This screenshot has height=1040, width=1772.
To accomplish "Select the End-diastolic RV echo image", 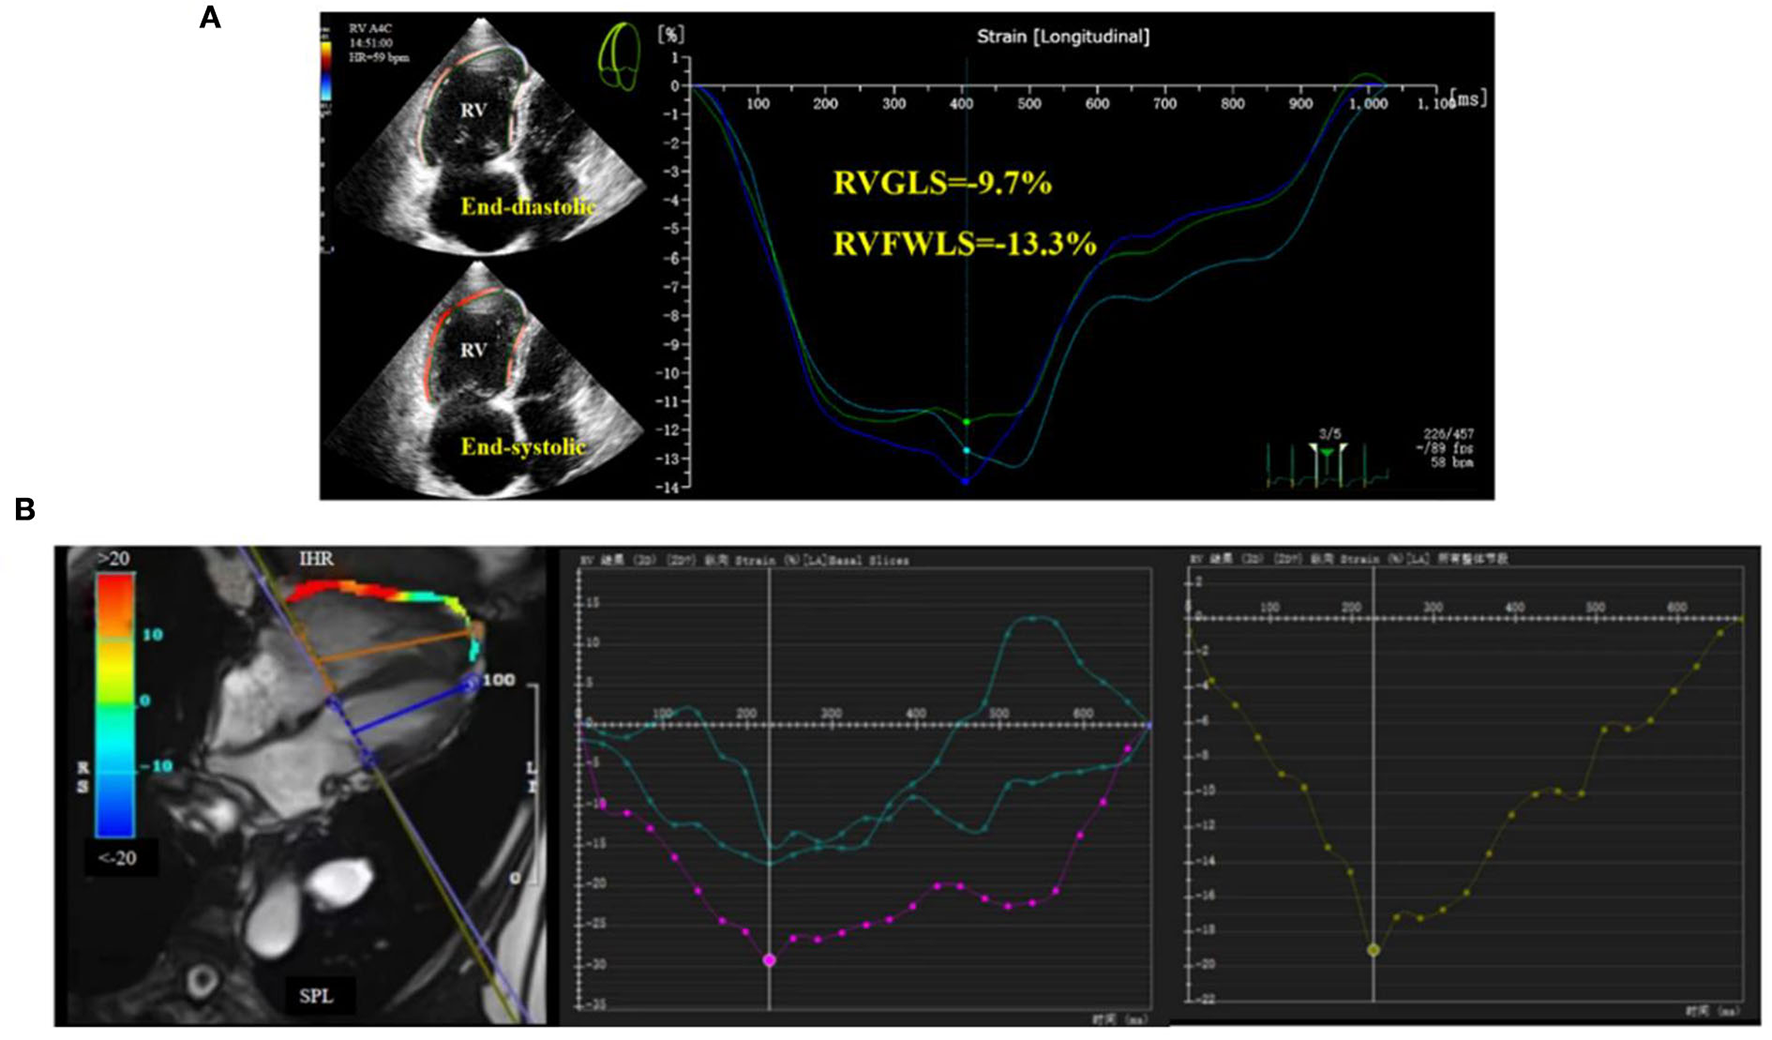I will click(478, 135).
